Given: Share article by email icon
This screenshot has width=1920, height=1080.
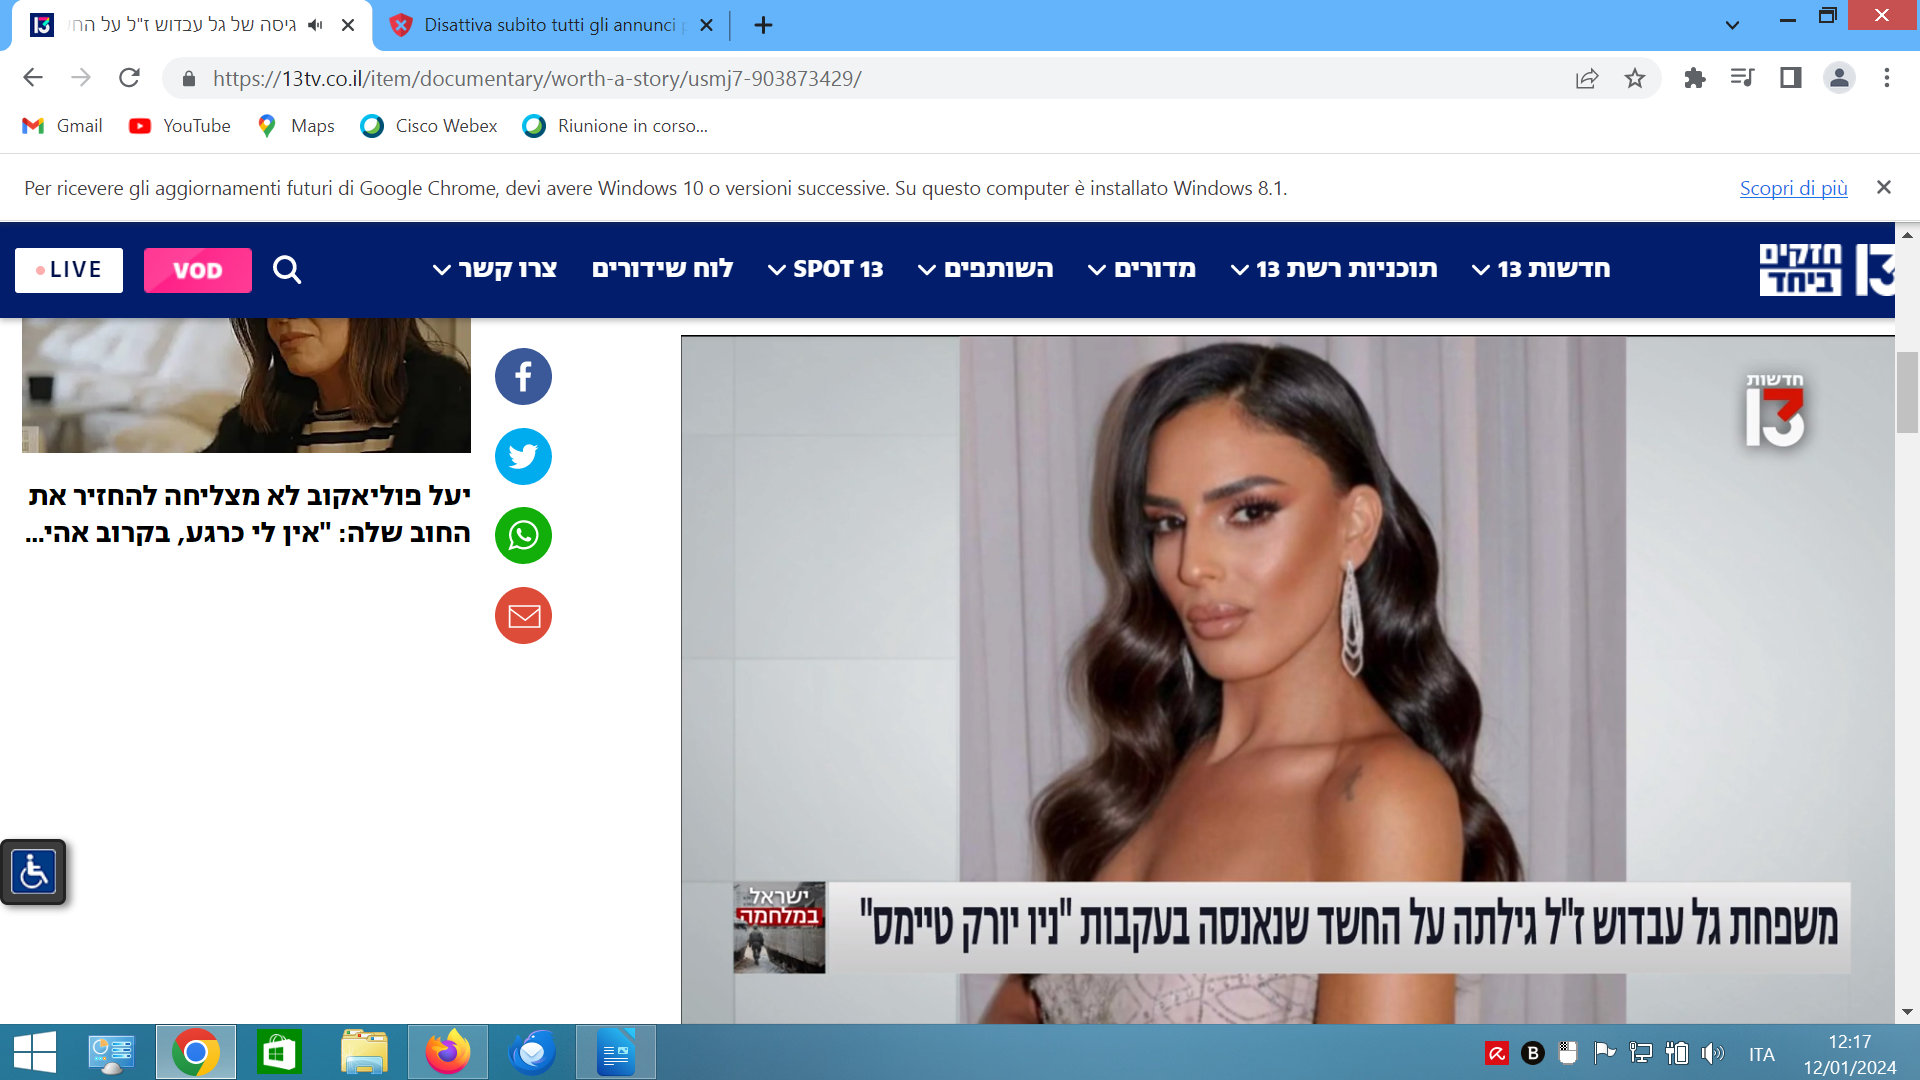Looking at the screenshot, I should click(x=523, y=616).
